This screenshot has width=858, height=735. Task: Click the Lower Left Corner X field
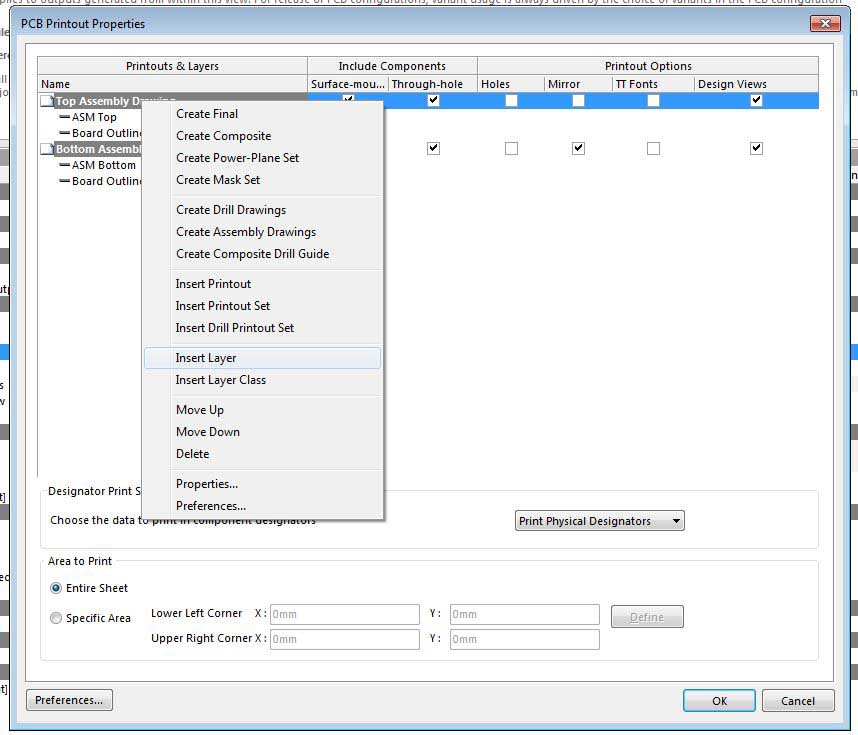343,614
